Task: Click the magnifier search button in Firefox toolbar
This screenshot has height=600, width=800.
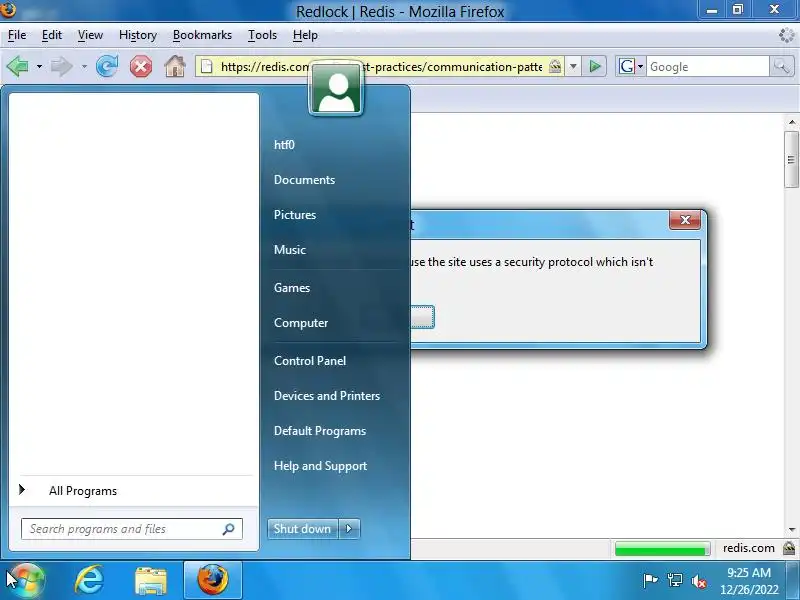Action: [x=781, y=66]
